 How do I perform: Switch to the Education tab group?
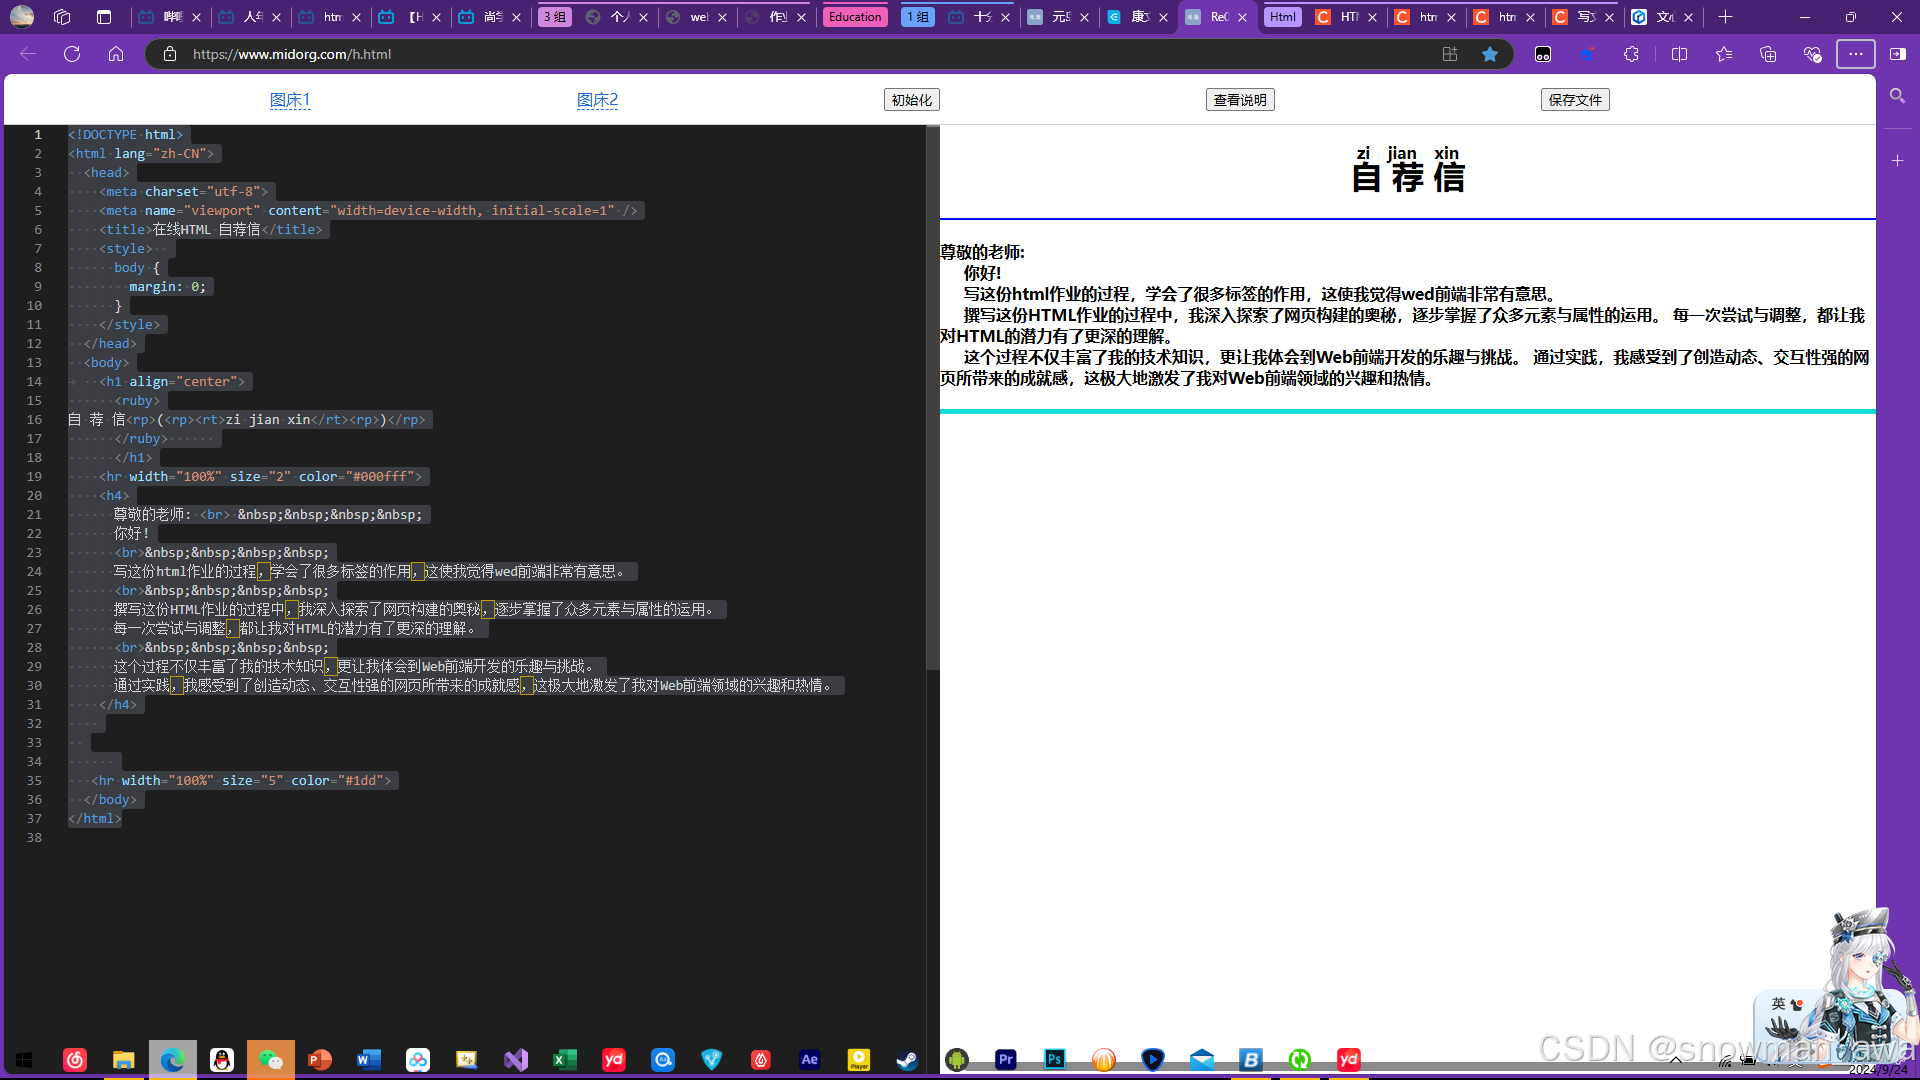tap(855, 17)
